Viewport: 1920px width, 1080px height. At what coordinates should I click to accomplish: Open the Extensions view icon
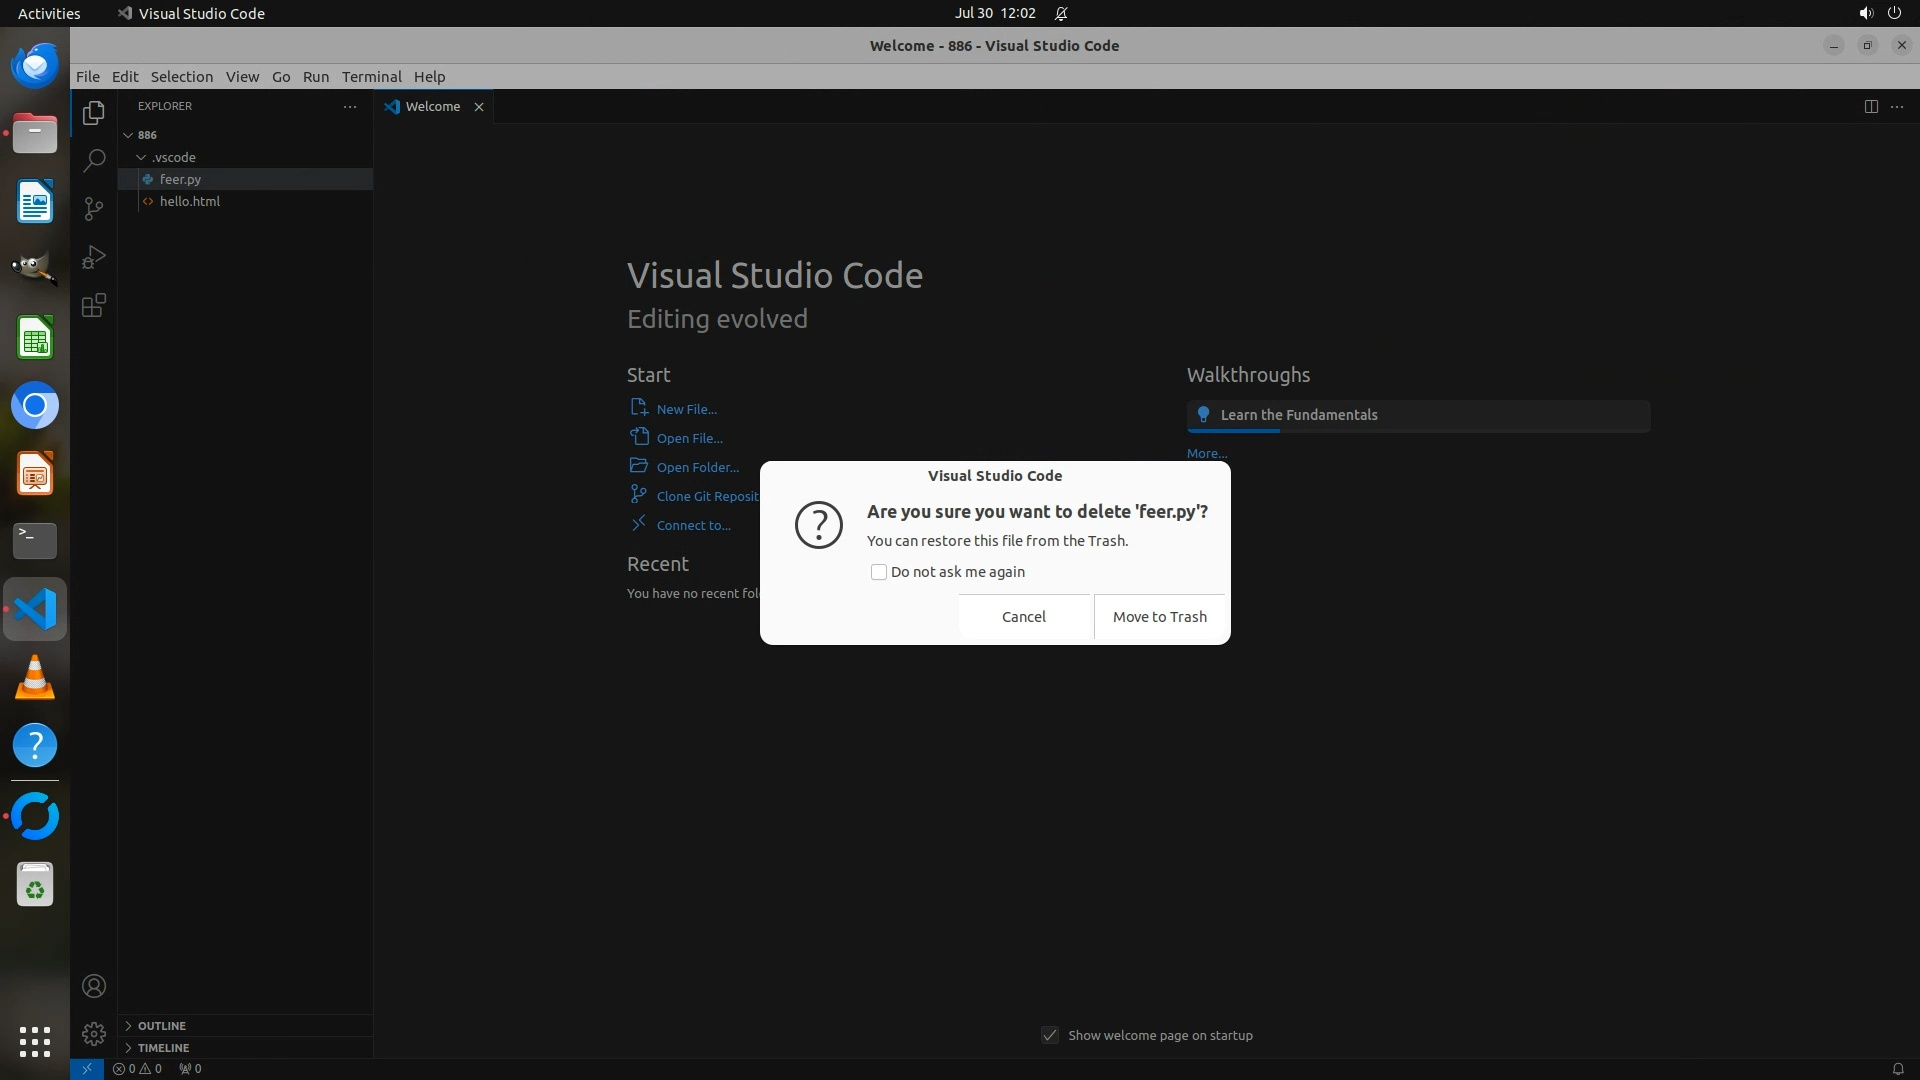pyautogui.click(x=94, y=305)
